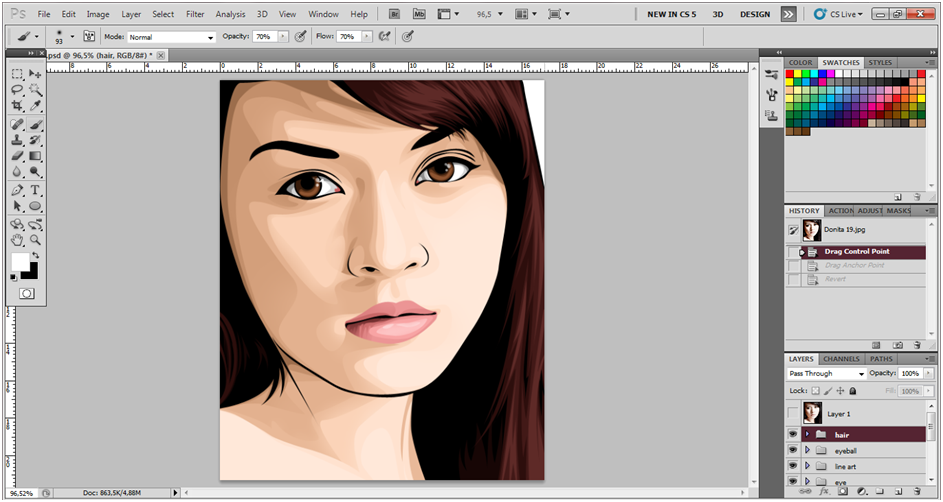Screen dimensions: 943x502
Task: Select the Zoom tool in toolbox
Action: click(35, 240)
